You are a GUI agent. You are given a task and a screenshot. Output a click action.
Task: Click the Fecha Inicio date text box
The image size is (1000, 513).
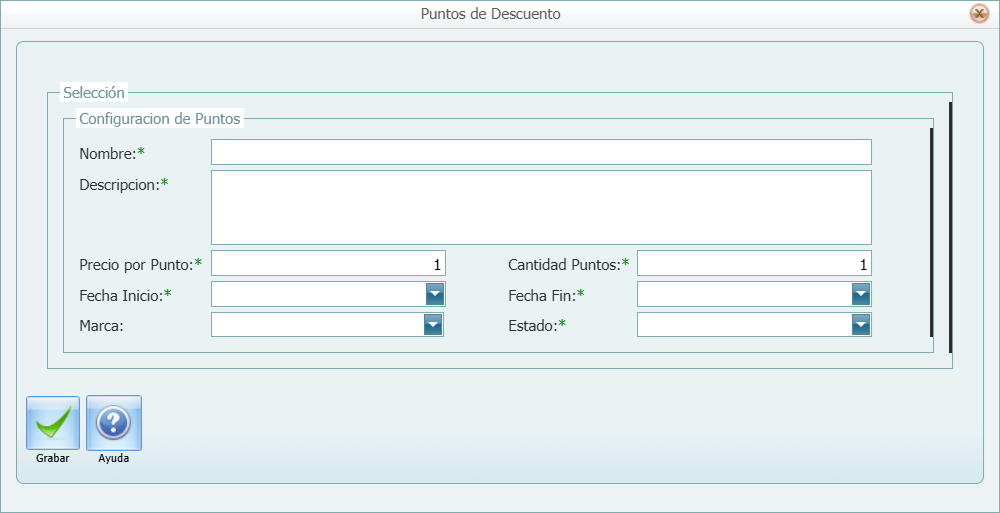click(x=317, y=294)
